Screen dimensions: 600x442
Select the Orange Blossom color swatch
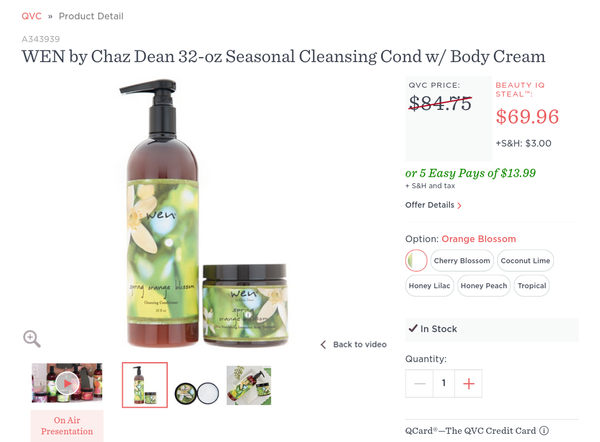[x=416, y=261]
